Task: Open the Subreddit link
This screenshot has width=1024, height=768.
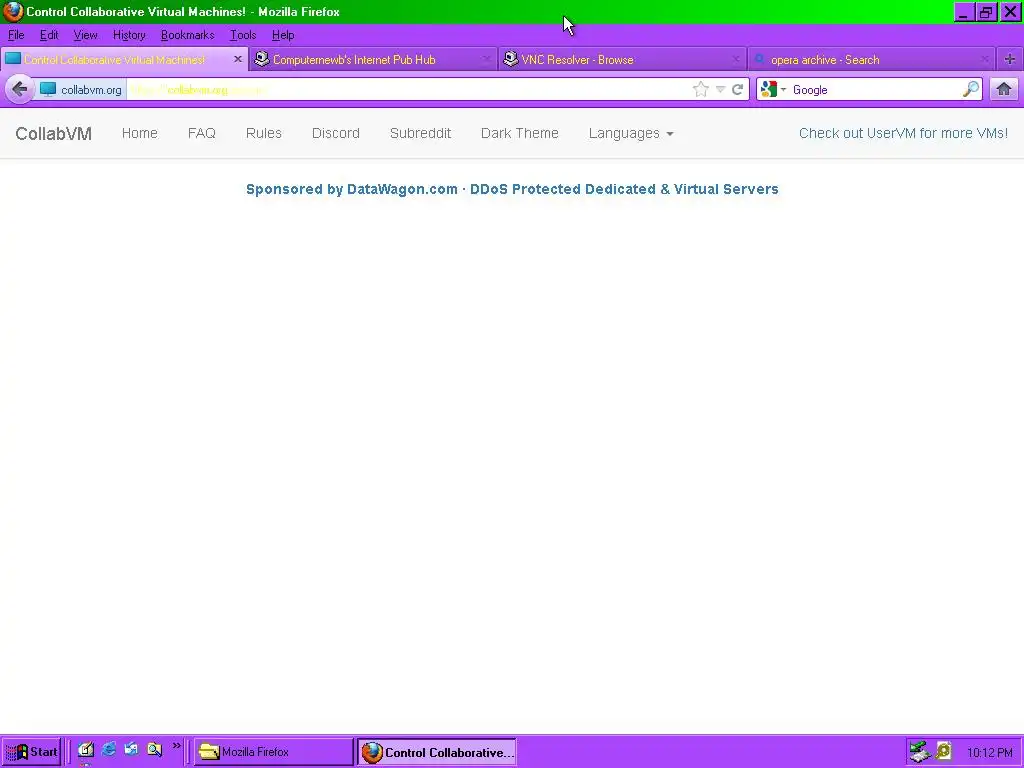Action: tap(421, 133)
